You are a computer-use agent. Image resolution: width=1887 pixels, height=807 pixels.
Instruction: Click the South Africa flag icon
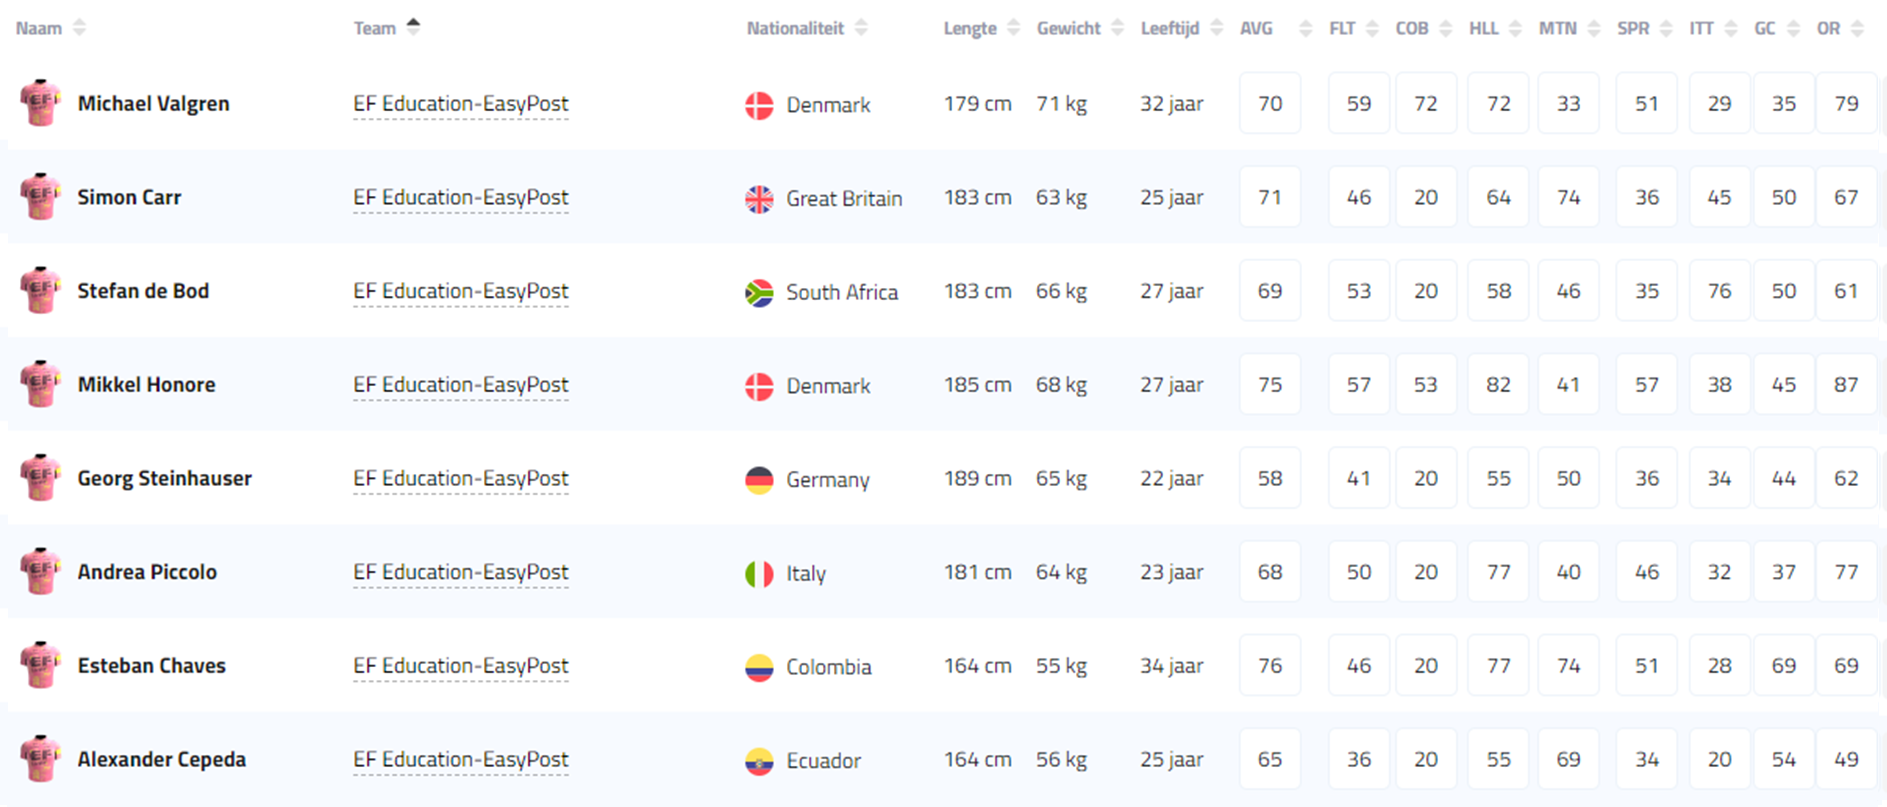coord(759,292)
